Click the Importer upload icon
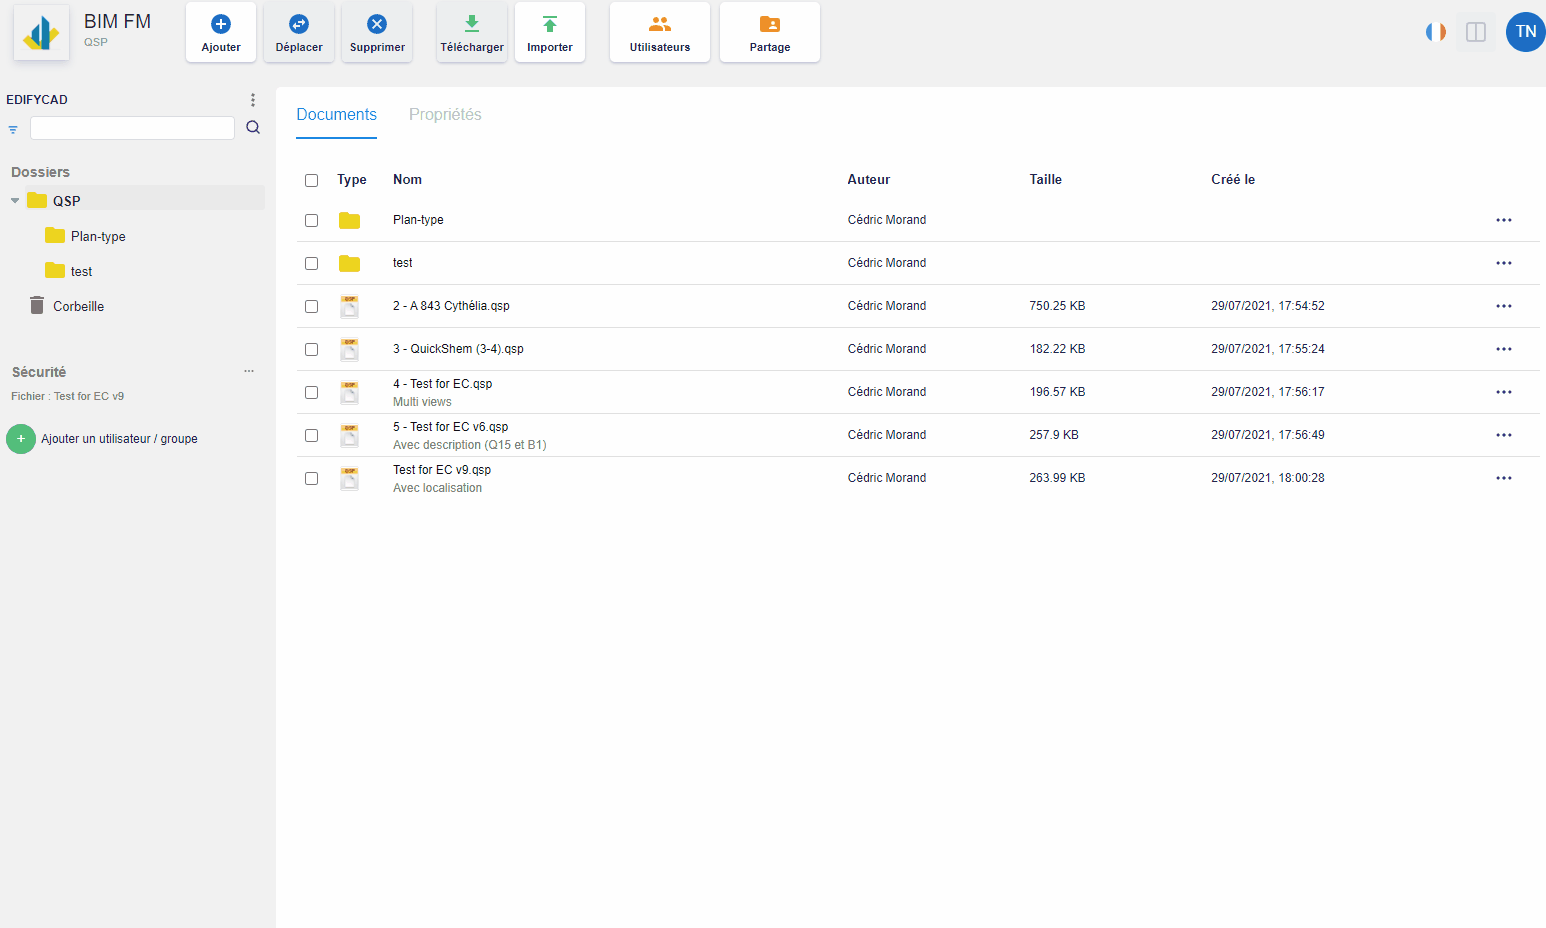This screenshot has height=928, width=1546. click(550, 25)
